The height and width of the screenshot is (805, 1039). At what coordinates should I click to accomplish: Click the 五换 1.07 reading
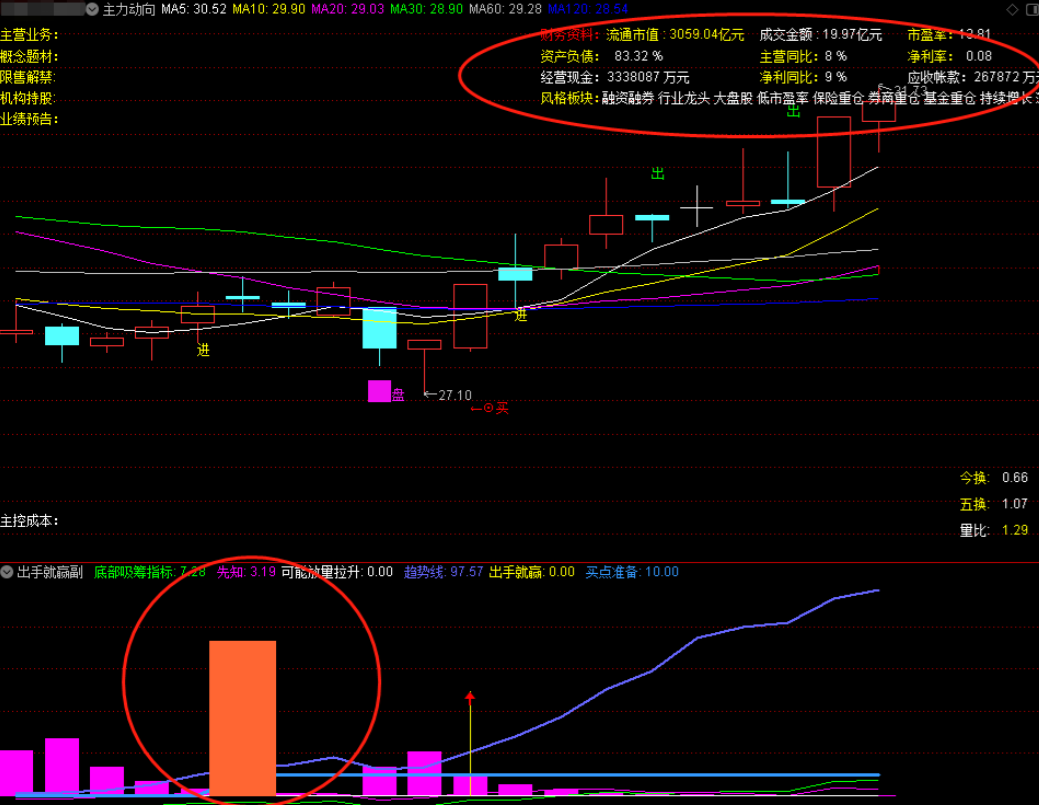tap(993, 504)
